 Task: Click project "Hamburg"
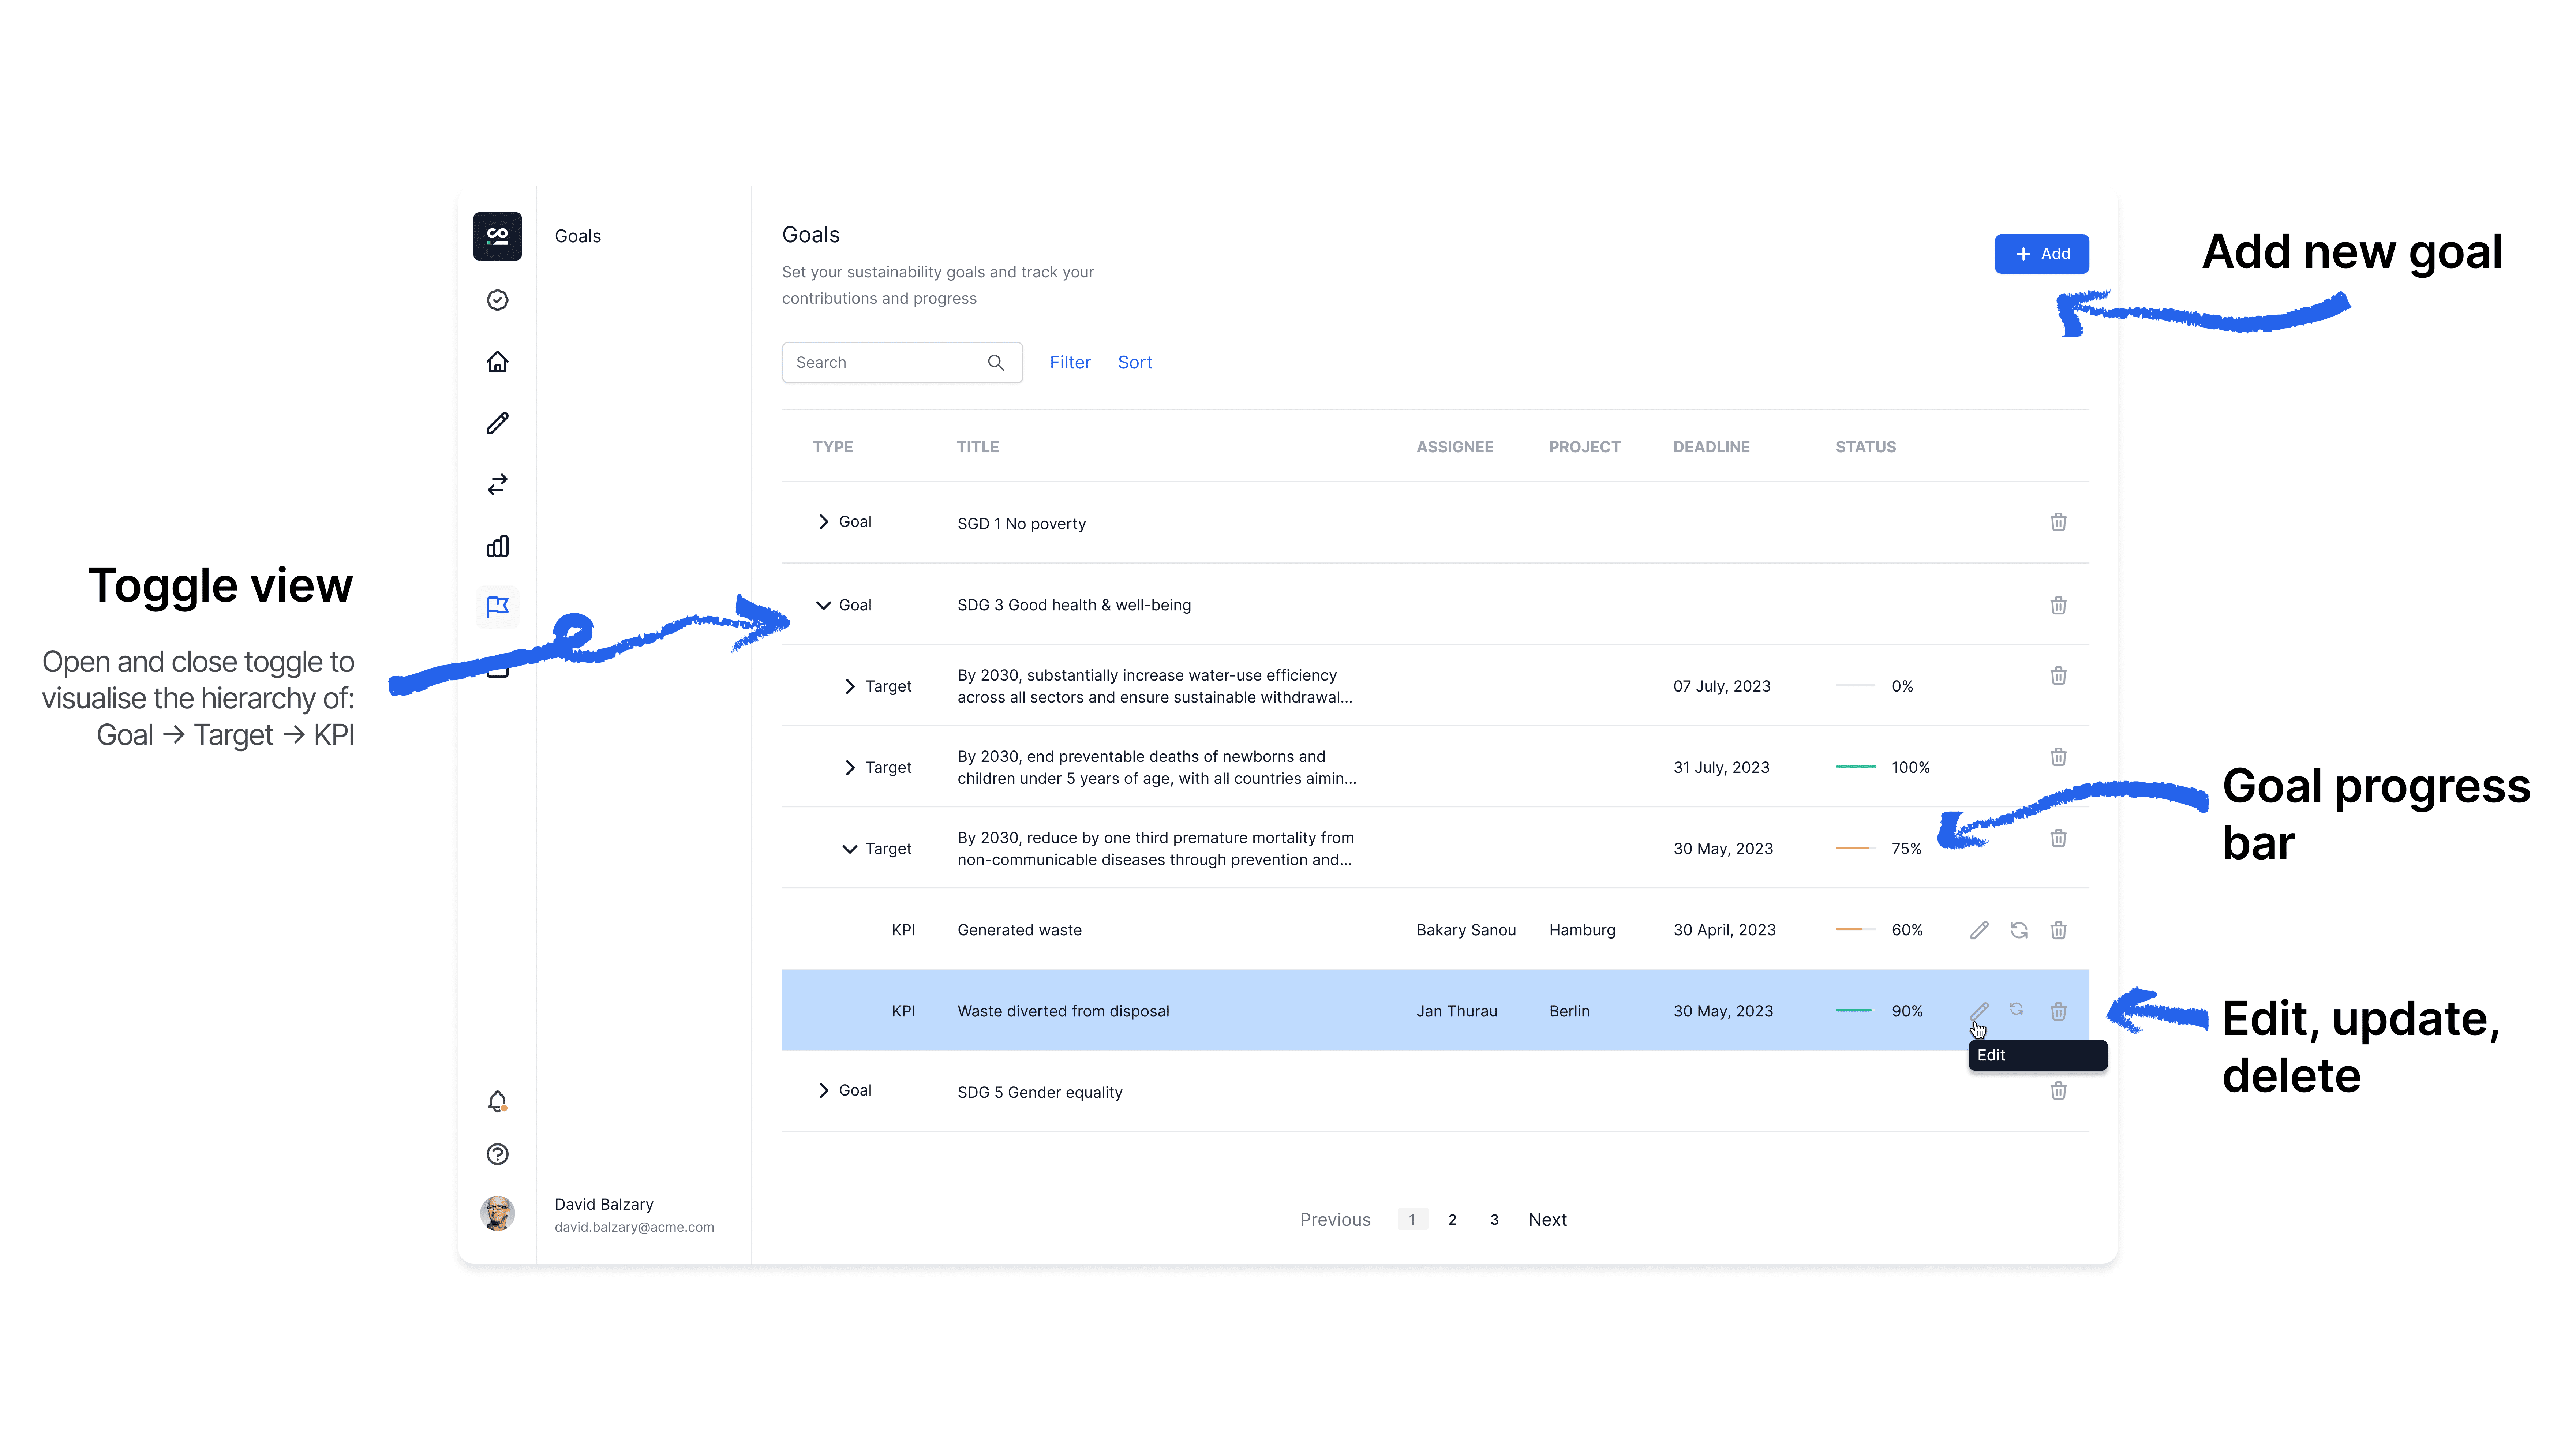[x=1582, y=930]
